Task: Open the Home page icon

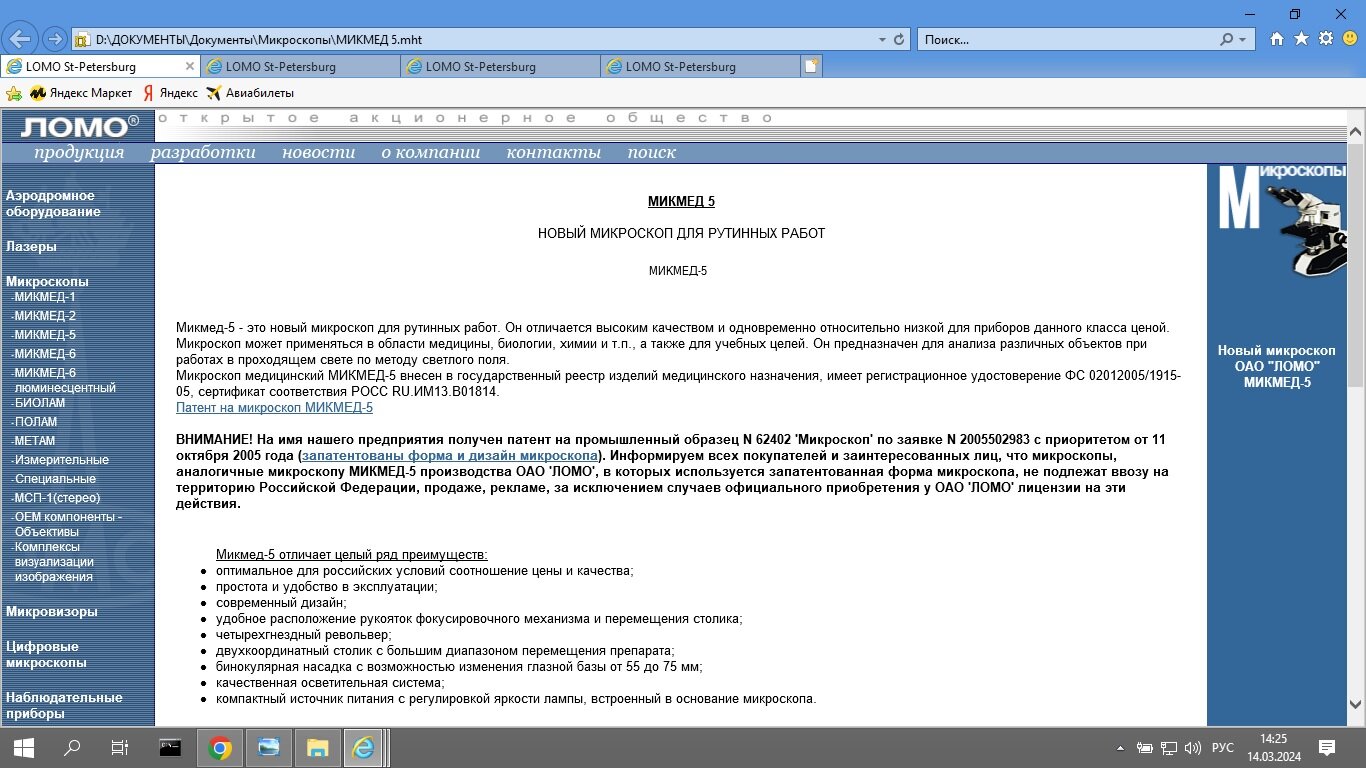Action: coord(1277,39)
